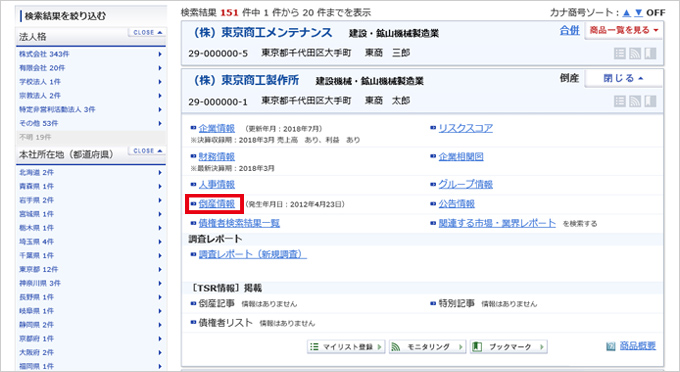
Task: Filter by 埼玉県 4件
Action: [x=90, y=242]
